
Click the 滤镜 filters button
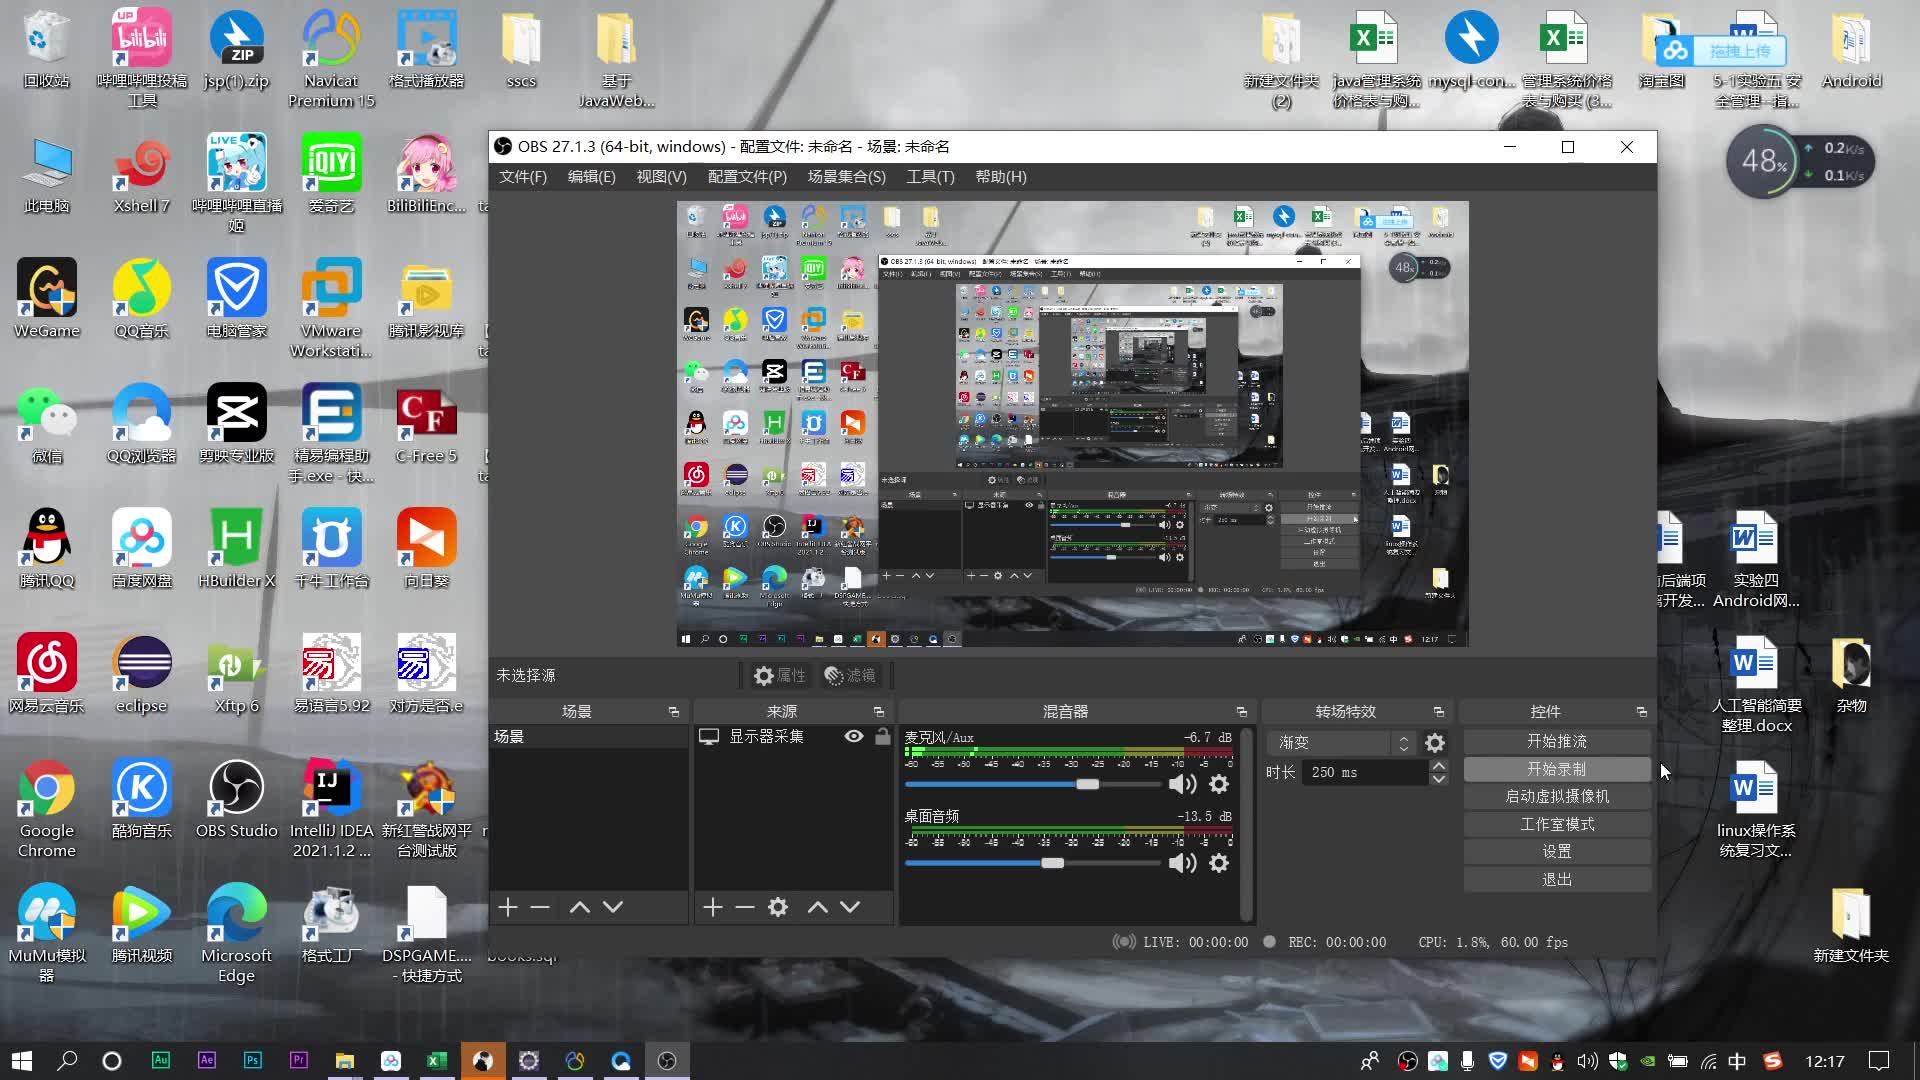[x=850, y=676]
